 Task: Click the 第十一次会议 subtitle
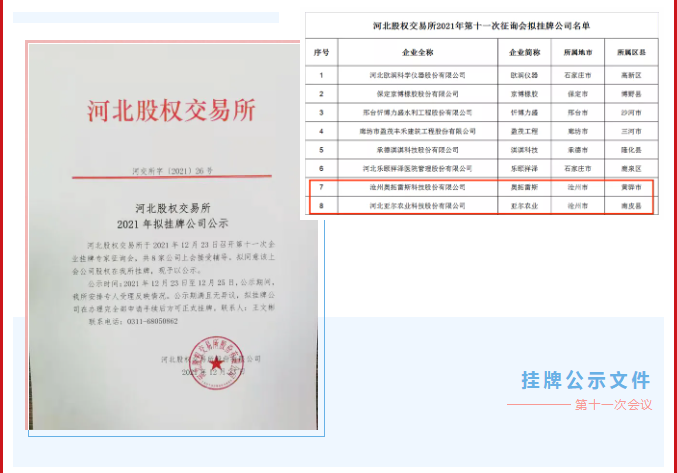(x=613, y=405)
